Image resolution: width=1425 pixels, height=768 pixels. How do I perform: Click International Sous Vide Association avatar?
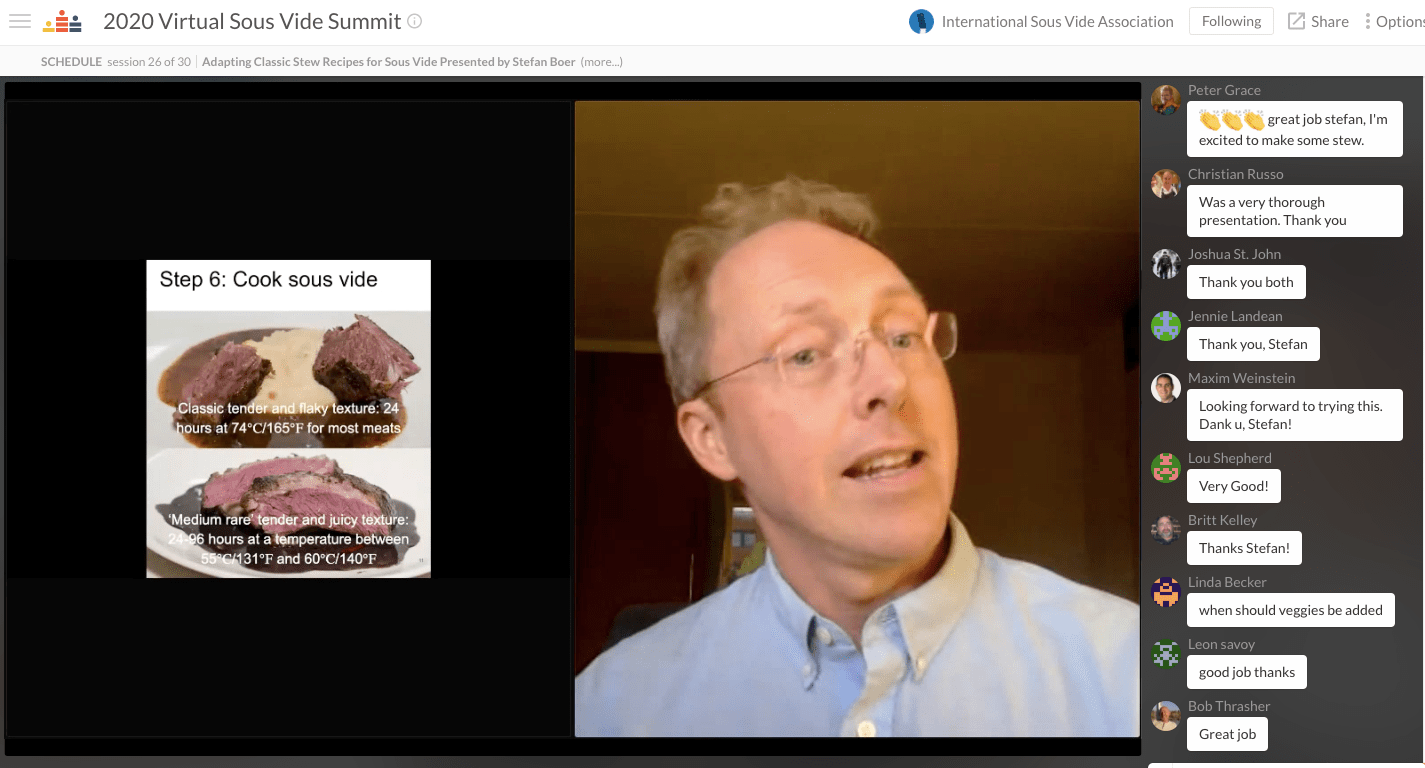(x=921, y=21)
